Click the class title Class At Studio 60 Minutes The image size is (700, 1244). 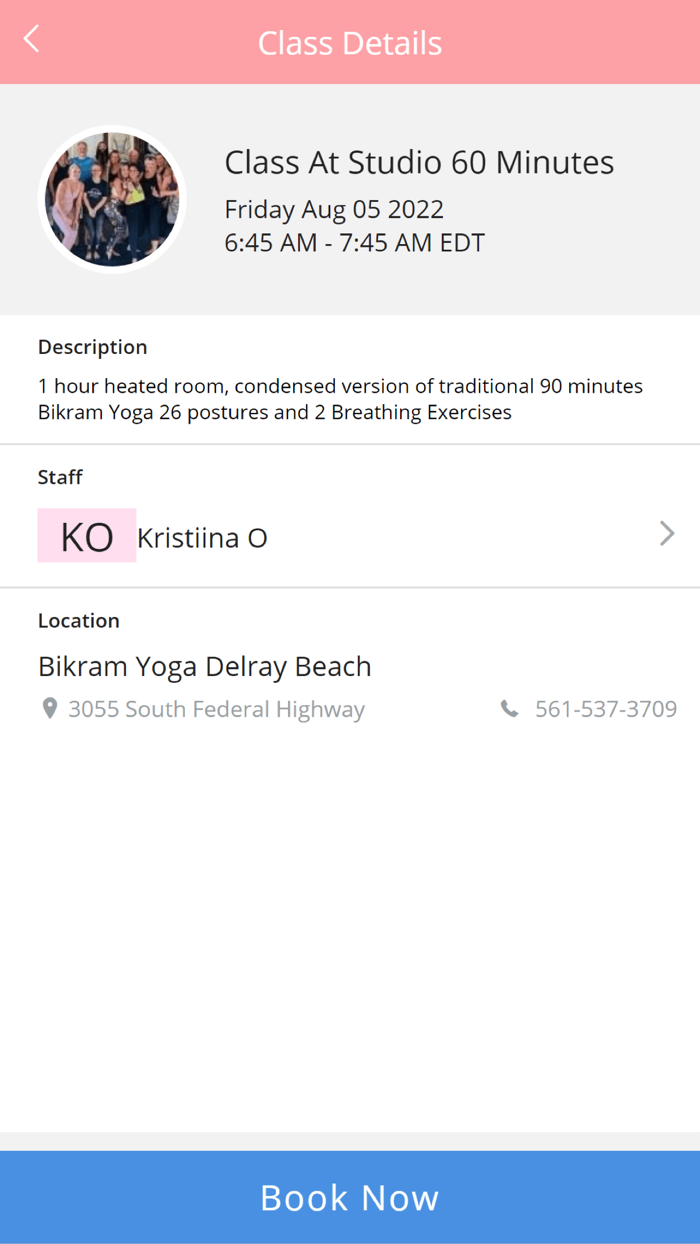coord(419,161)
